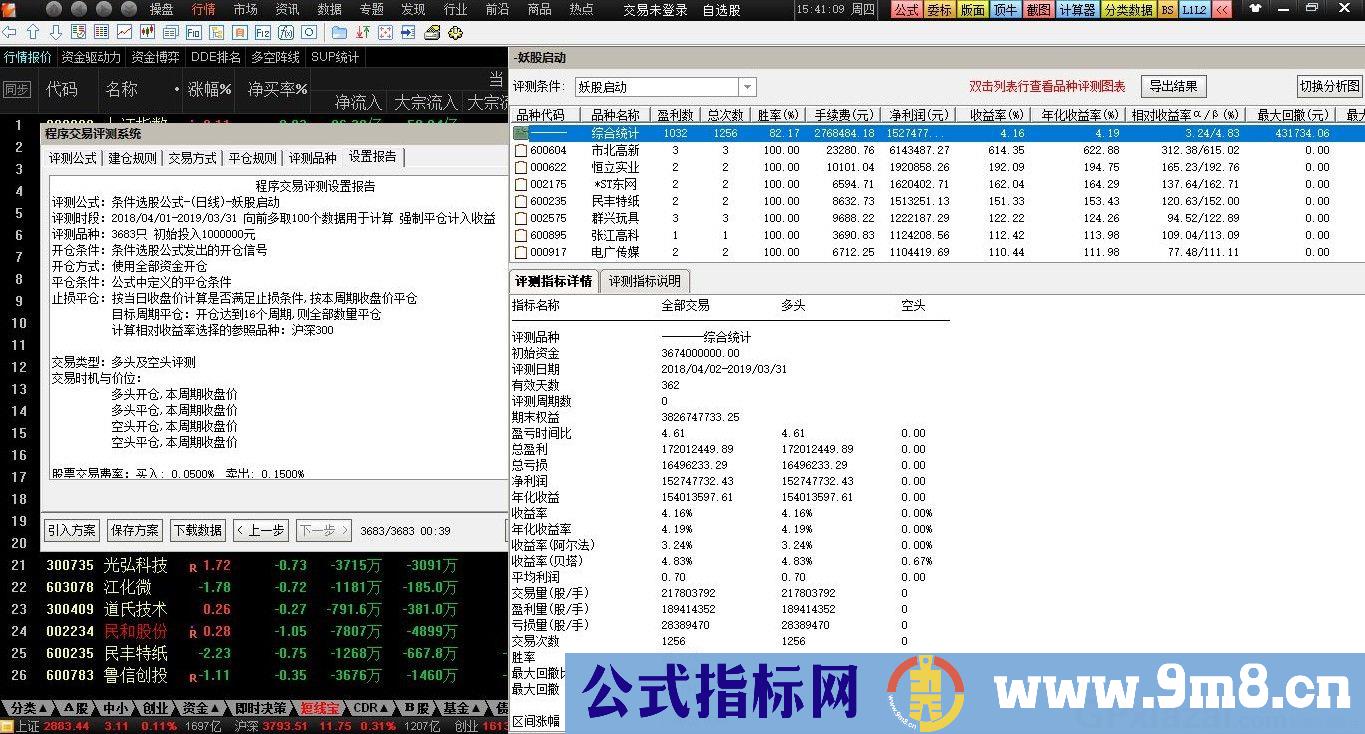Screen dimensions: 1365x734
Task: Open the 评测条件 dropdown showing 妖股启动
Action: pyautogui.click(x=746, y=86)
